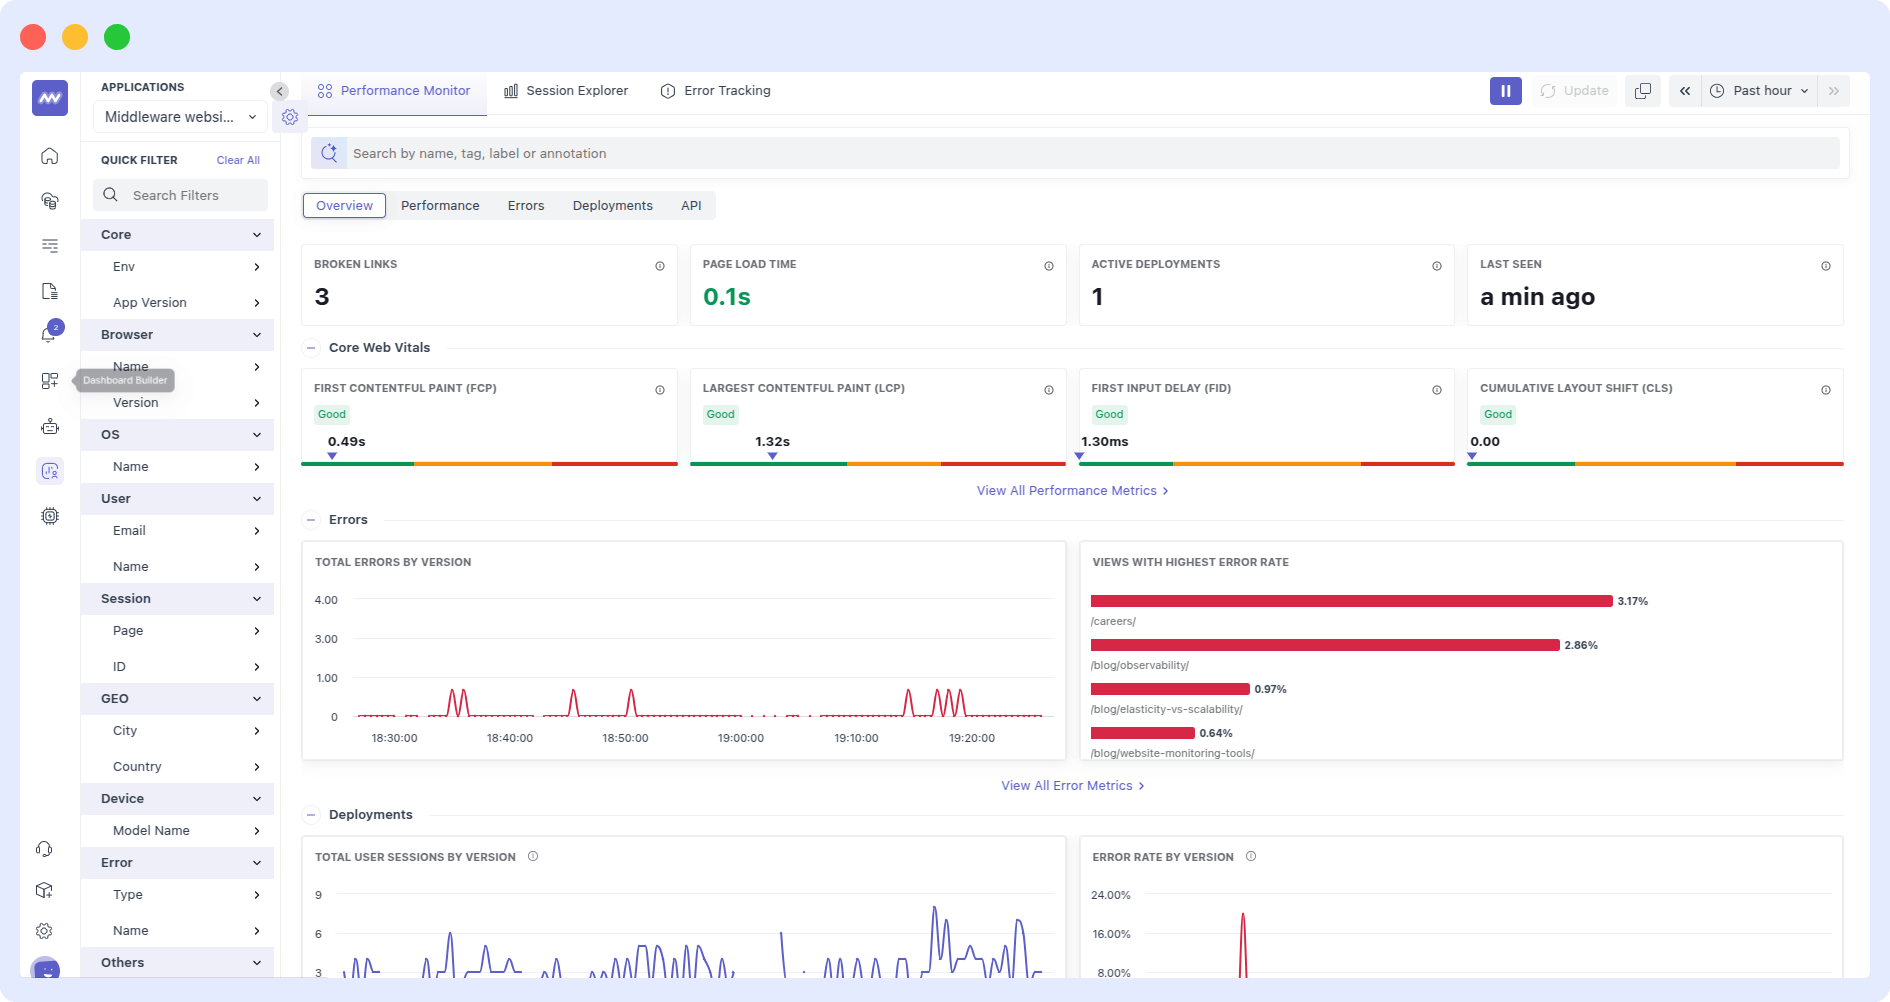1890x1002 pixels.
Task: Open the Alerts bell showing 2 notifications
Action: tap(49, 331)
